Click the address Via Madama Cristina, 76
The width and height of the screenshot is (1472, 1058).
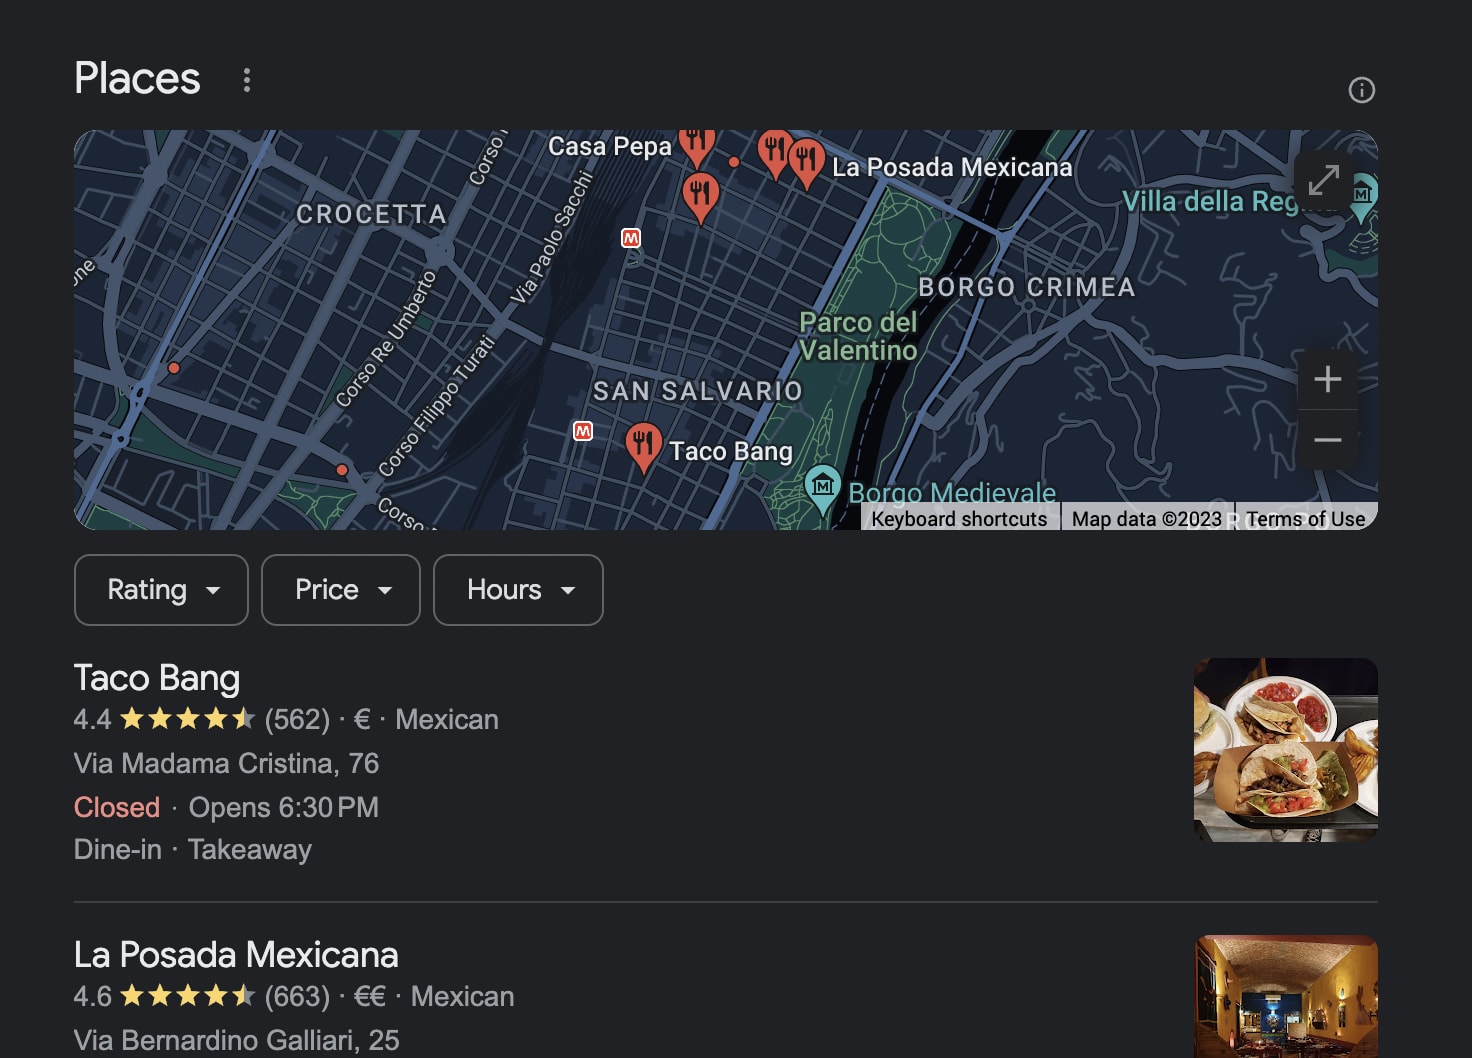(227, 764)
